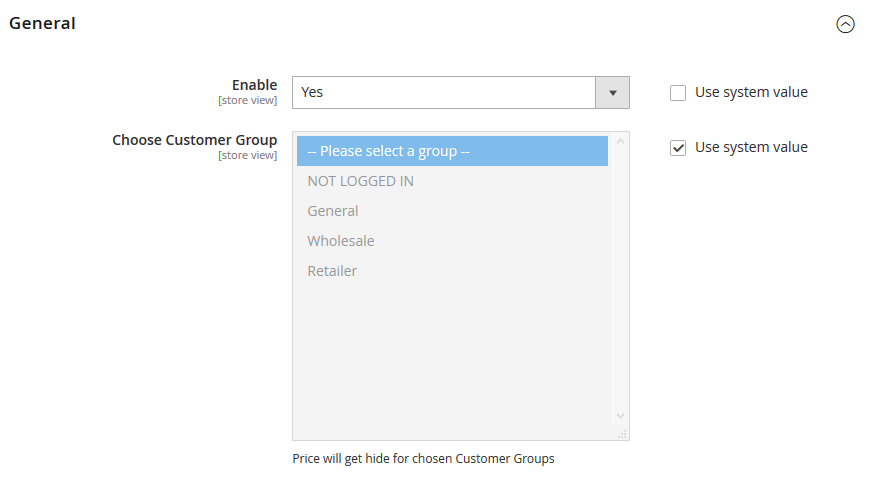Click the Enable dropdown arrow button
The image size is (874, 478).
[612, 92]
